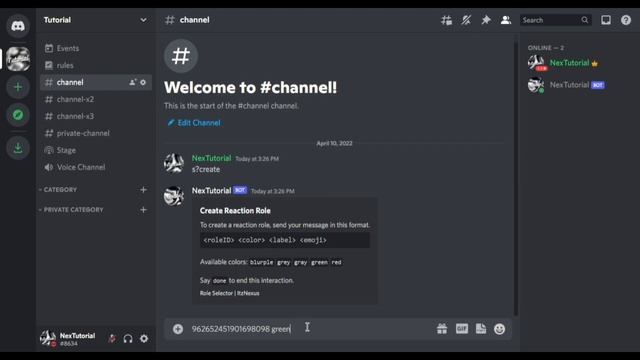Open the sticker picker

(481, 329)
